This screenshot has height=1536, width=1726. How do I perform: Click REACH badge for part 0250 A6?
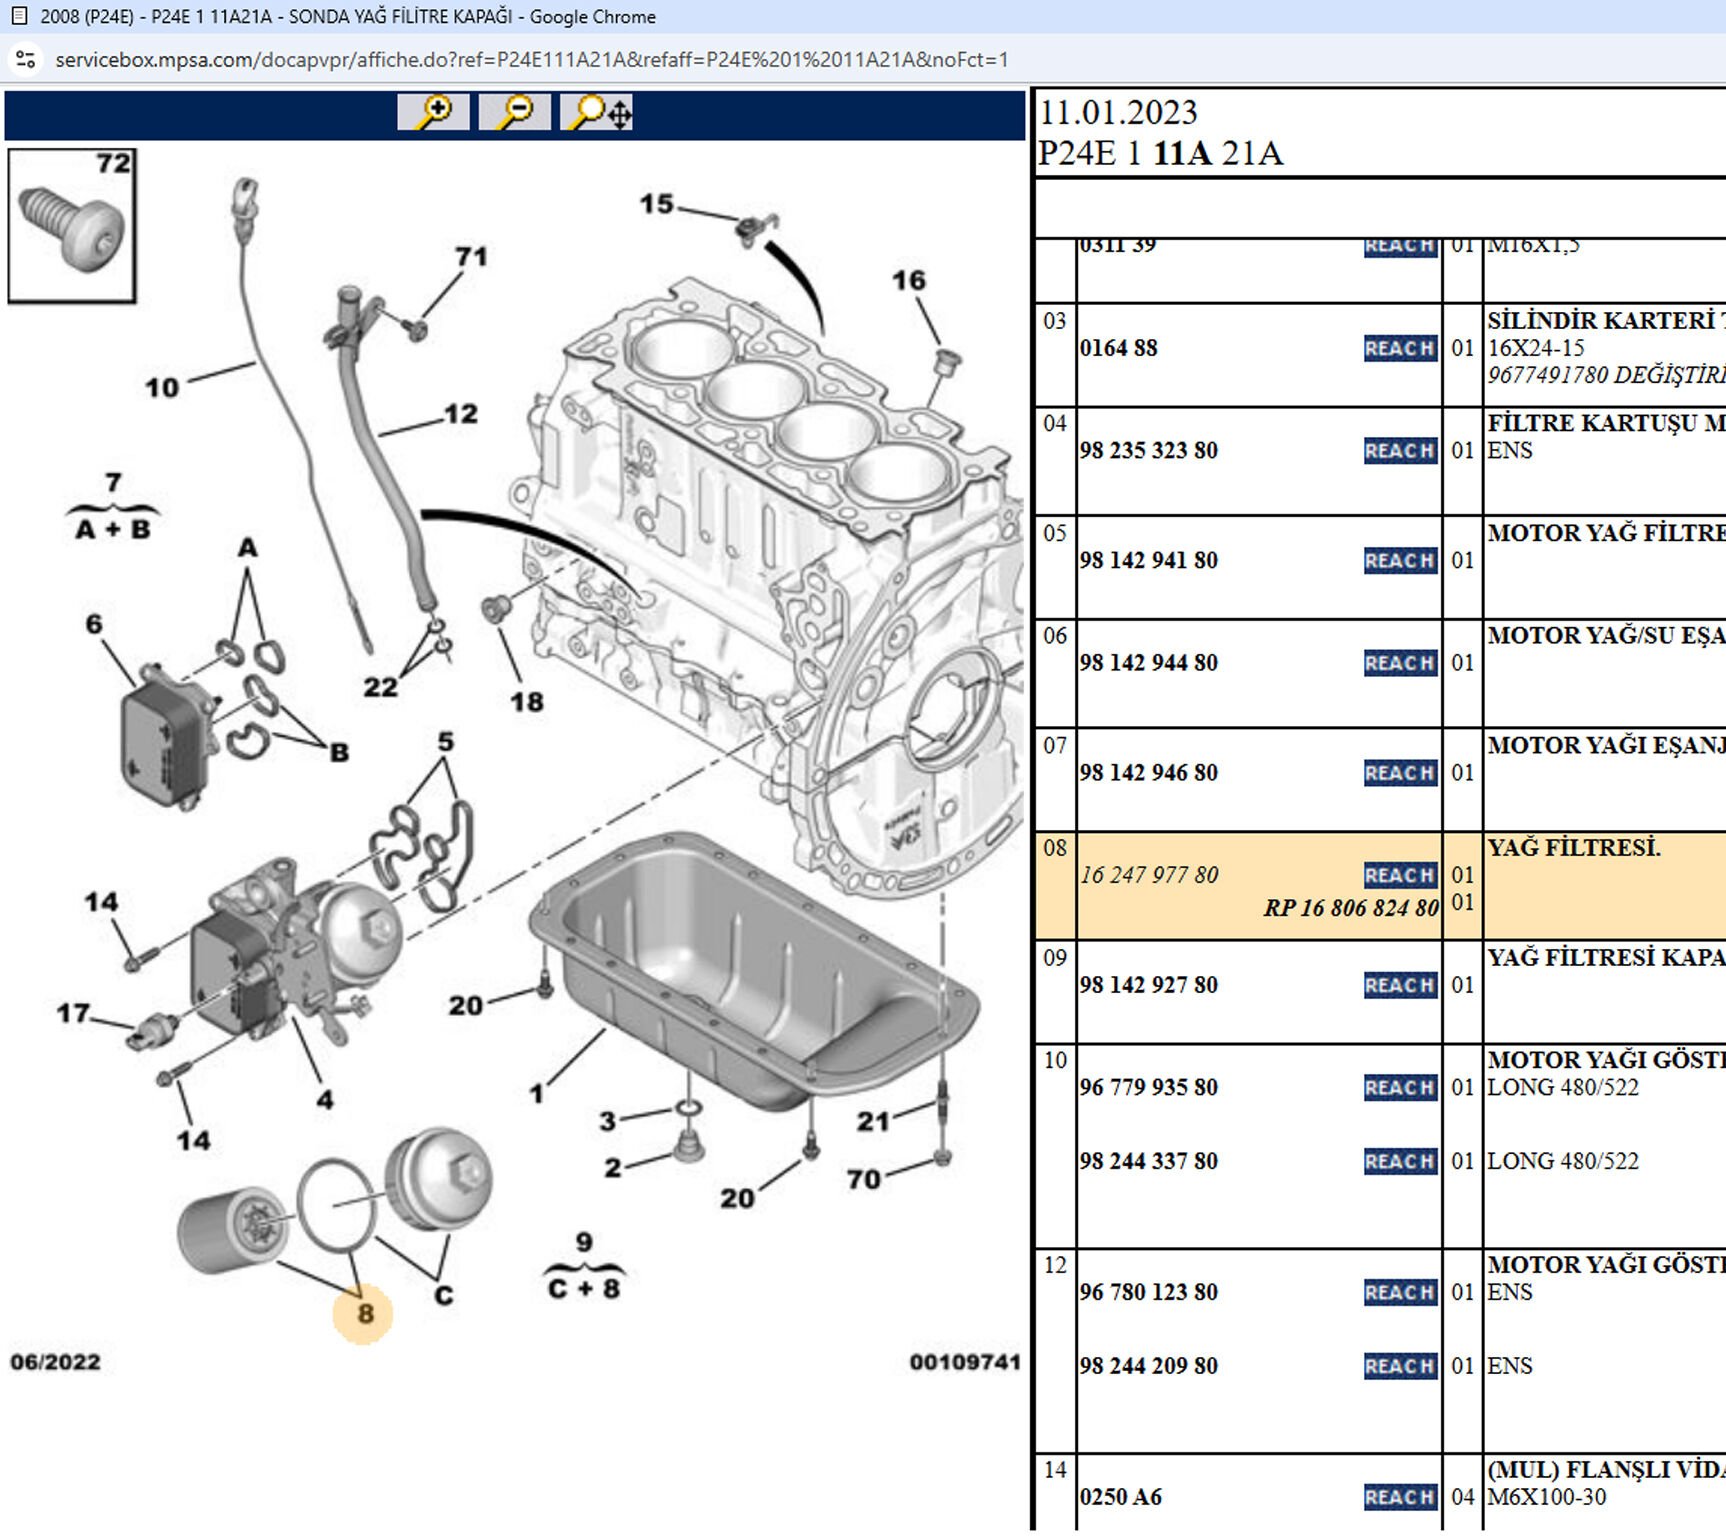coord(1399,1497)
